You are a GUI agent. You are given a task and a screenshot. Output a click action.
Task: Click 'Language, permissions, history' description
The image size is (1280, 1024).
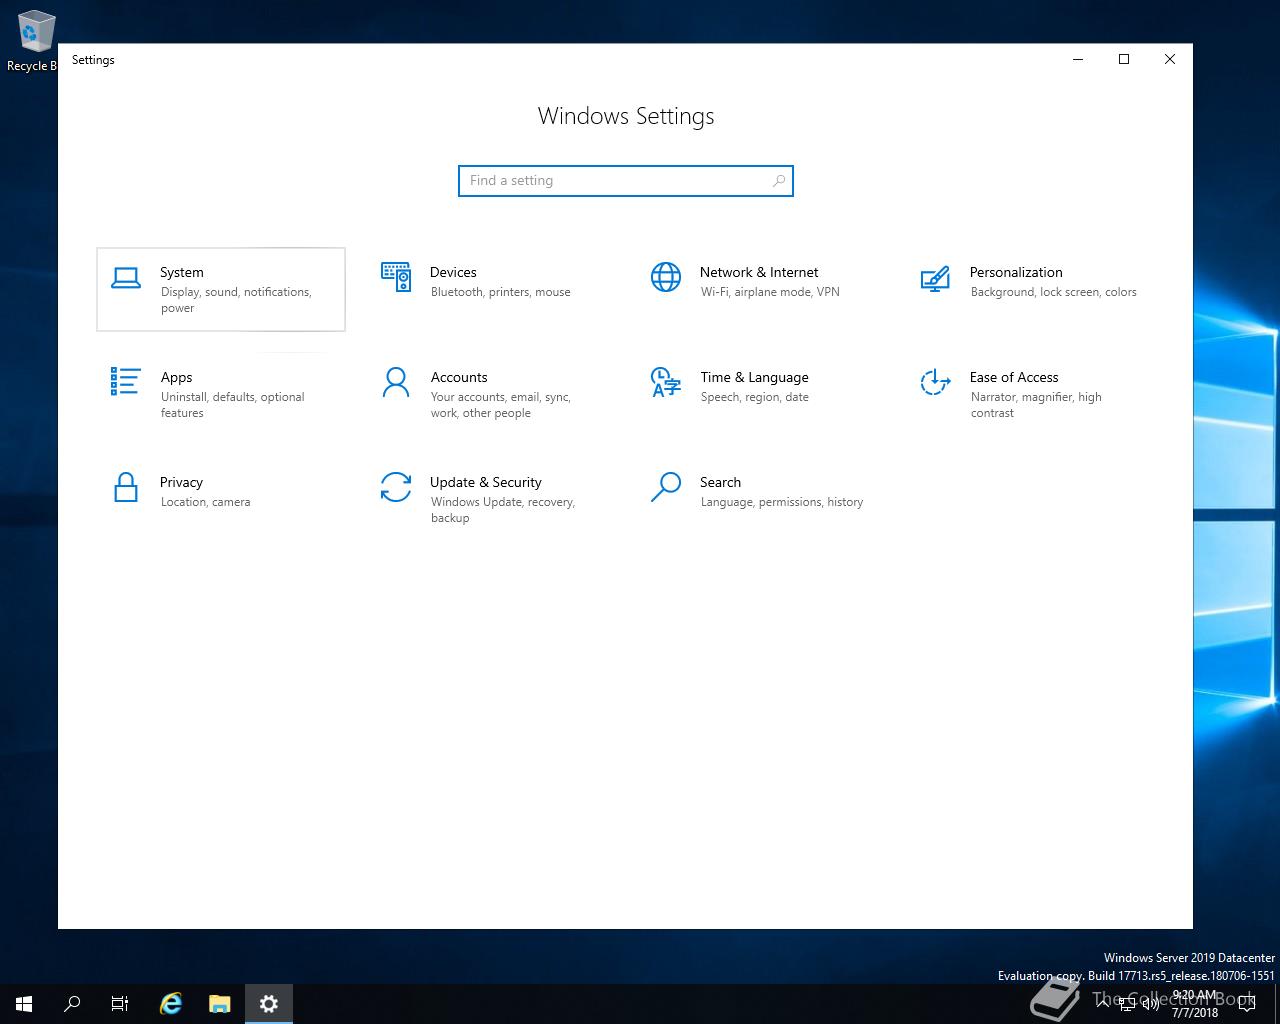click(782, 502)
